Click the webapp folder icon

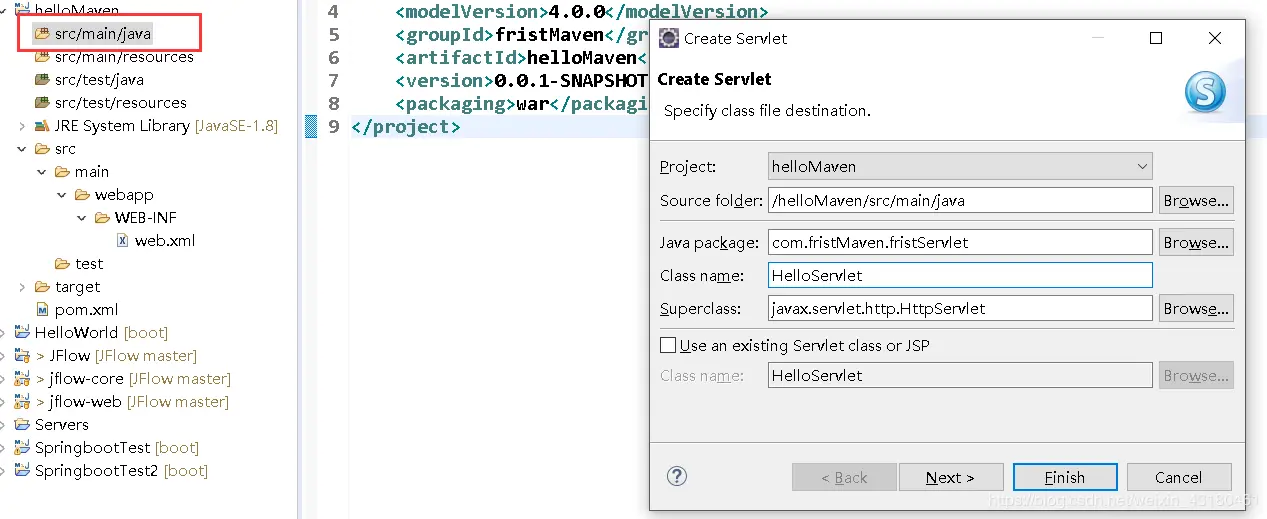pos(82,195)
